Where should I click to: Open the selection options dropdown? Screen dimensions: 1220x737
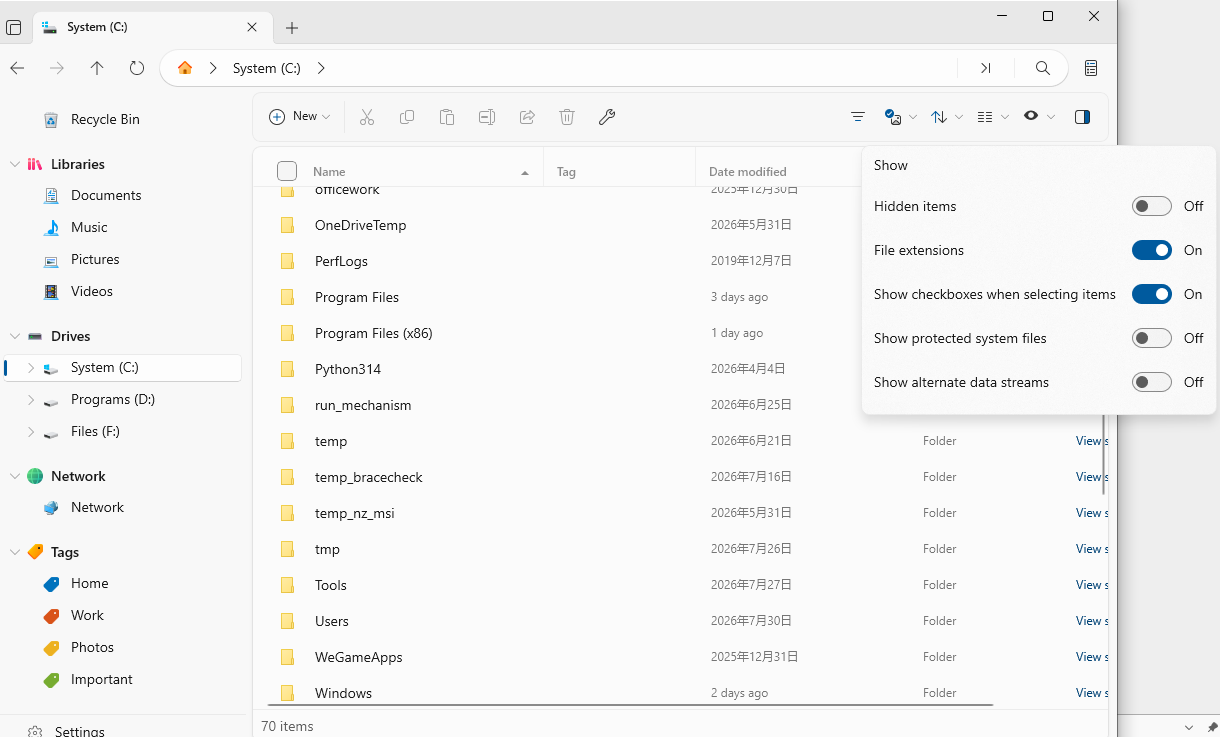[x=901, y=117]
